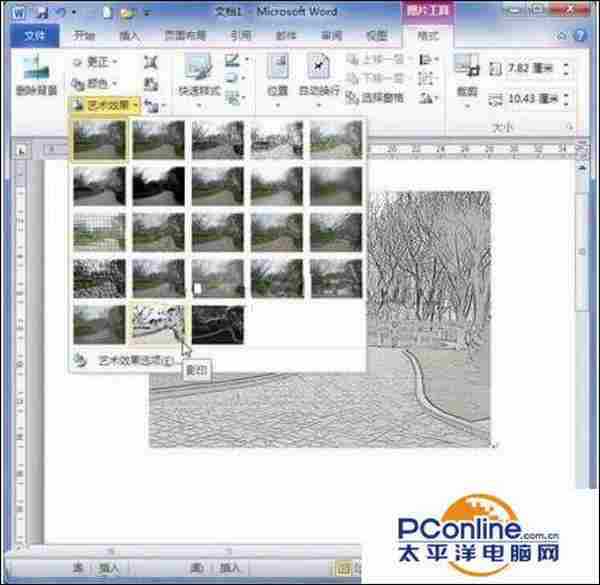Click the Rotate objects icon
This screenshot has width=600, height=585.
pos(426,98)
